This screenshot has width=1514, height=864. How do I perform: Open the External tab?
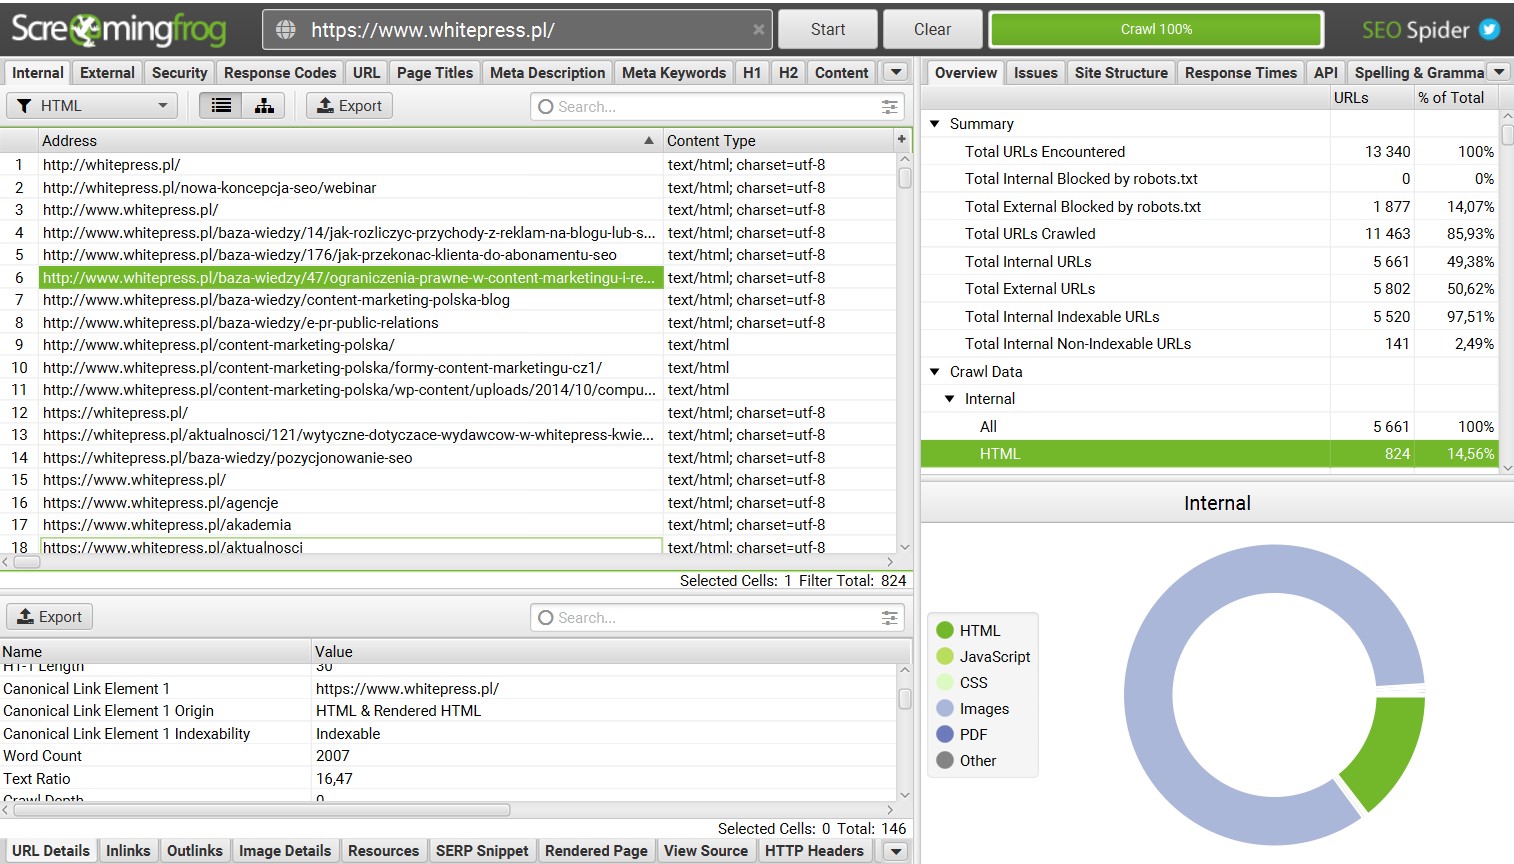pyautogui.click(x=107, y=73)
